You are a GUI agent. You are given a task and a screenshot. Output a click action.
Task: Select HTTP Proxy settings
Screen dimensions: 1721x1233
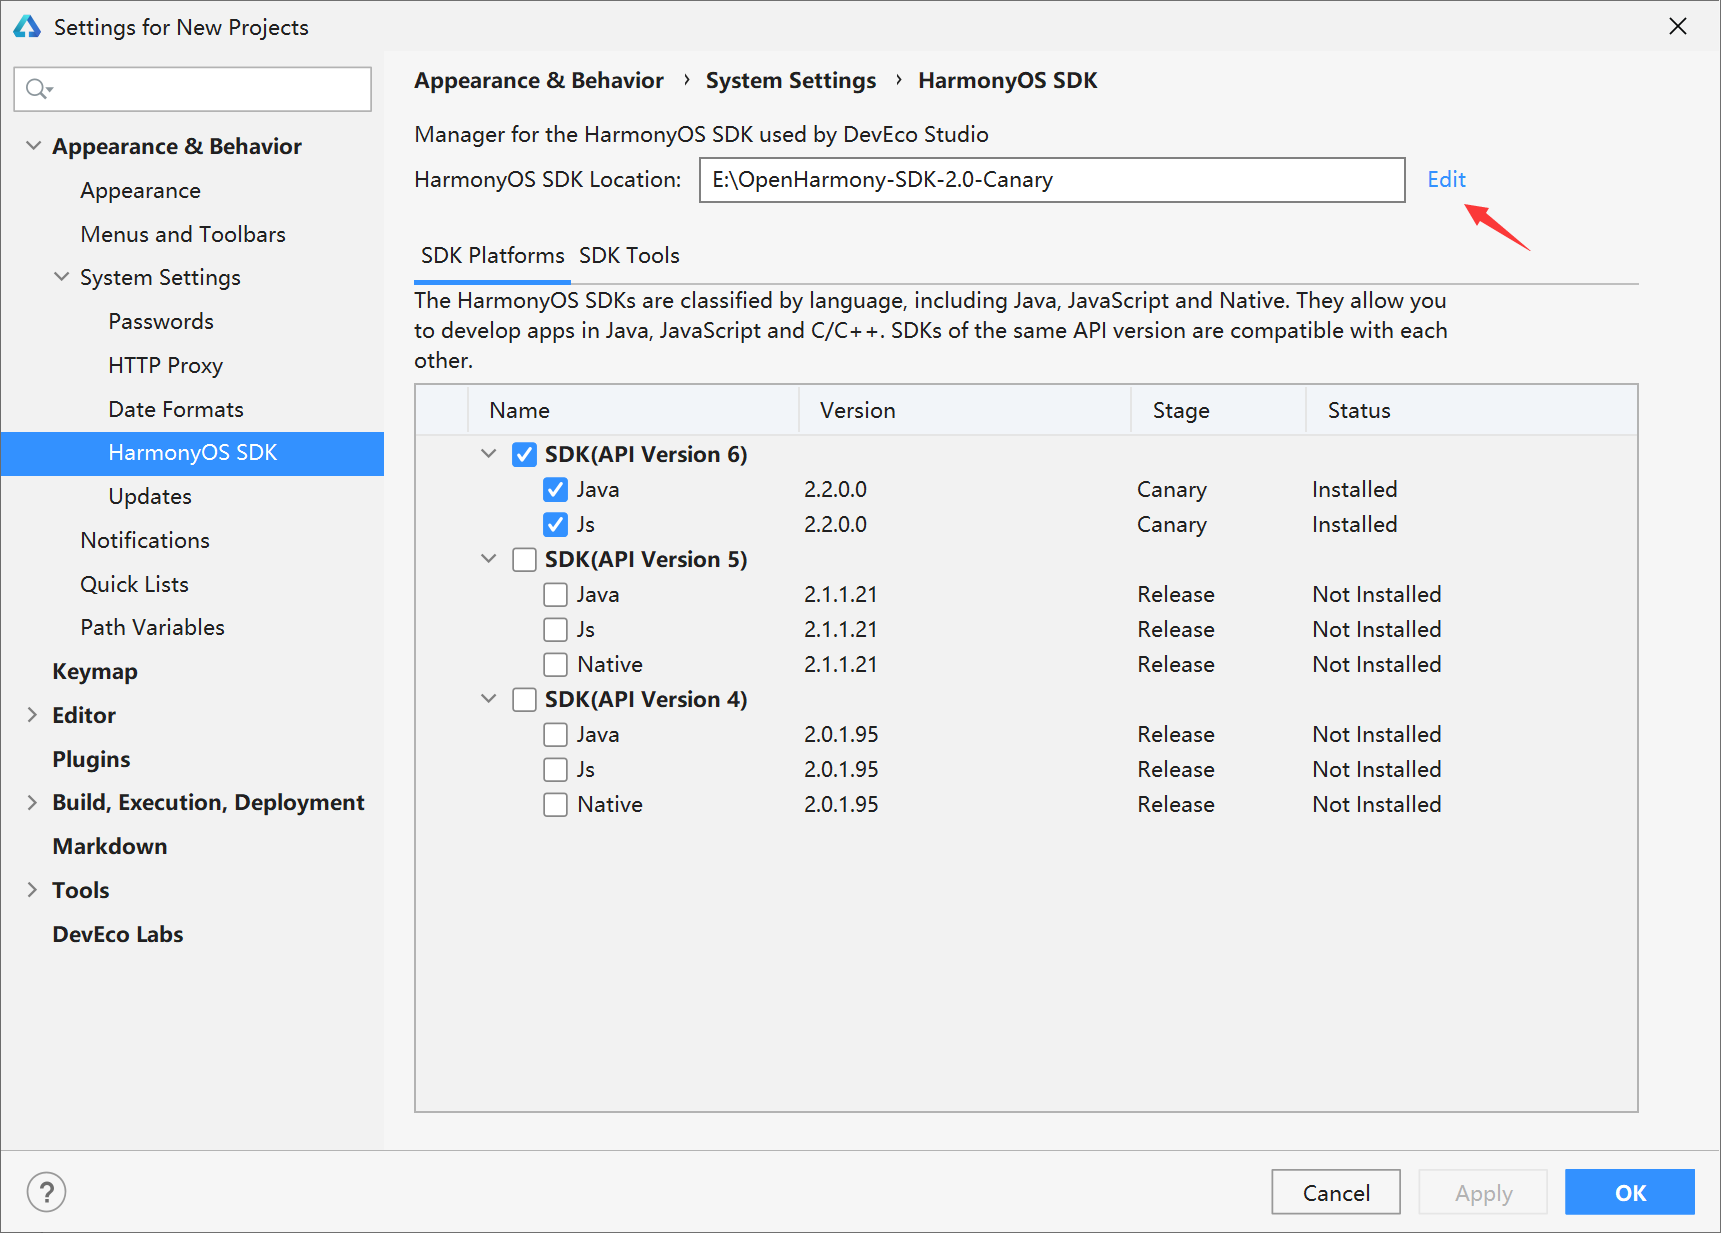[x=165, y=365]
